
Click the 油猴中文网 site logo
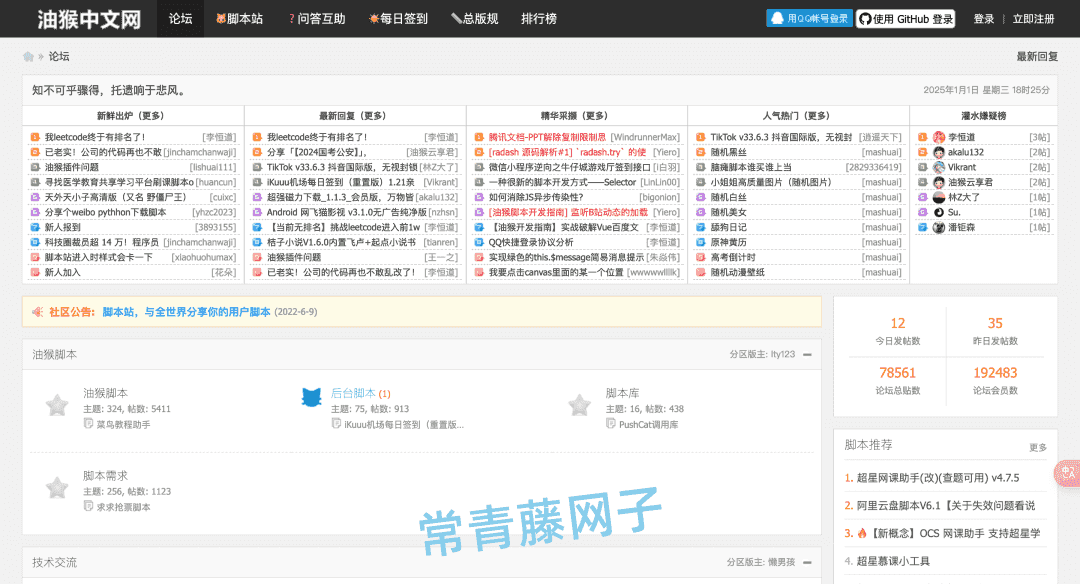point(90,19)
